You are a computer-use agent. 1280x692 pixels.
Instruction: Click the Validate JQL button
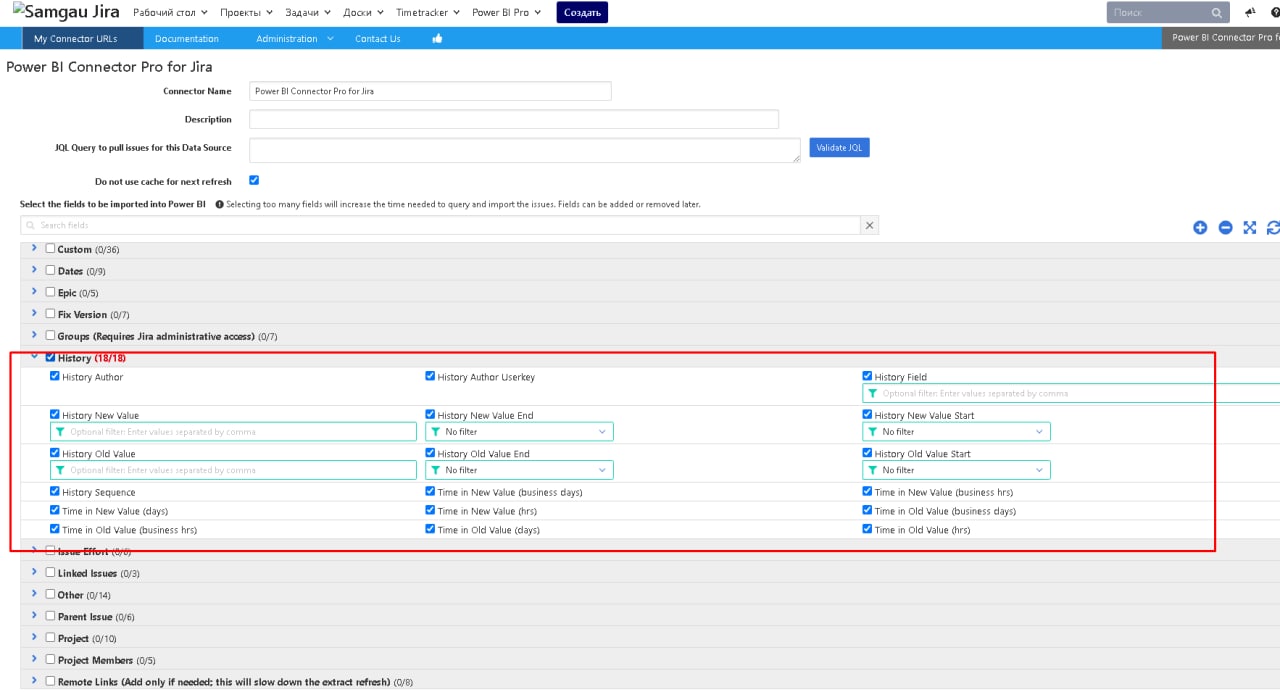[839, 147]
